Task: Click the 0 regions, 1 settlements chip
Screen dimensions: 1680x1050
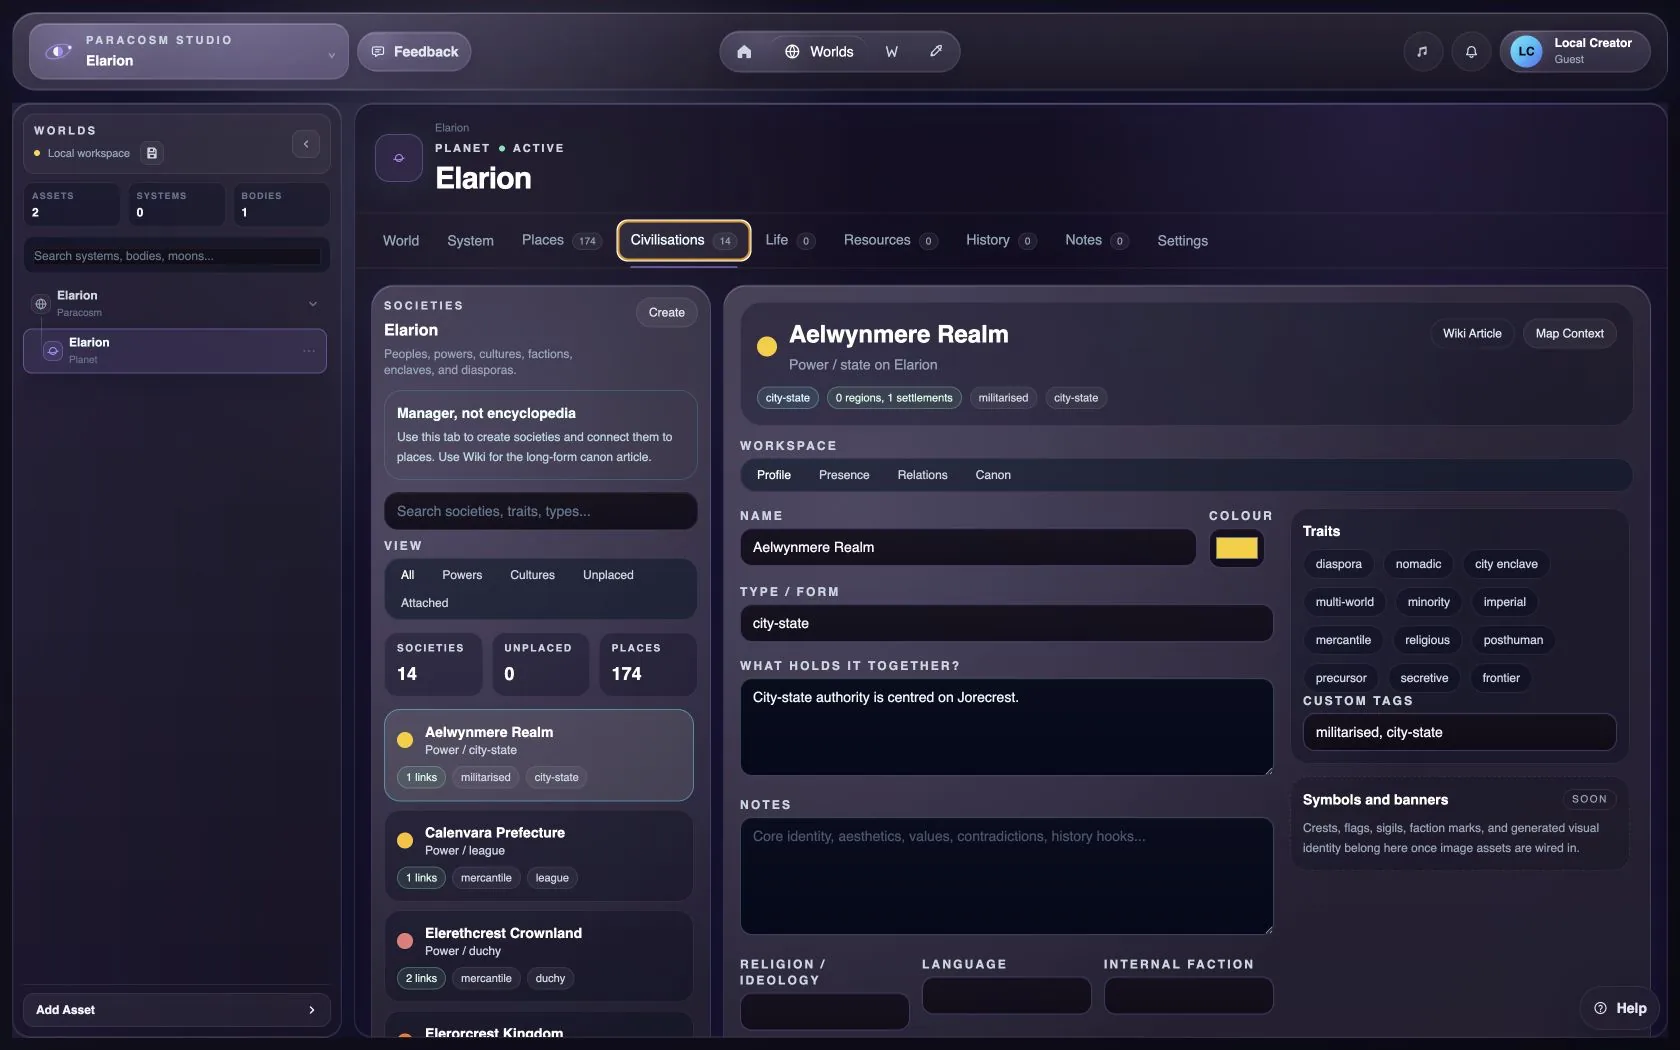Action: pyautogui.click(x=894, y=398)
